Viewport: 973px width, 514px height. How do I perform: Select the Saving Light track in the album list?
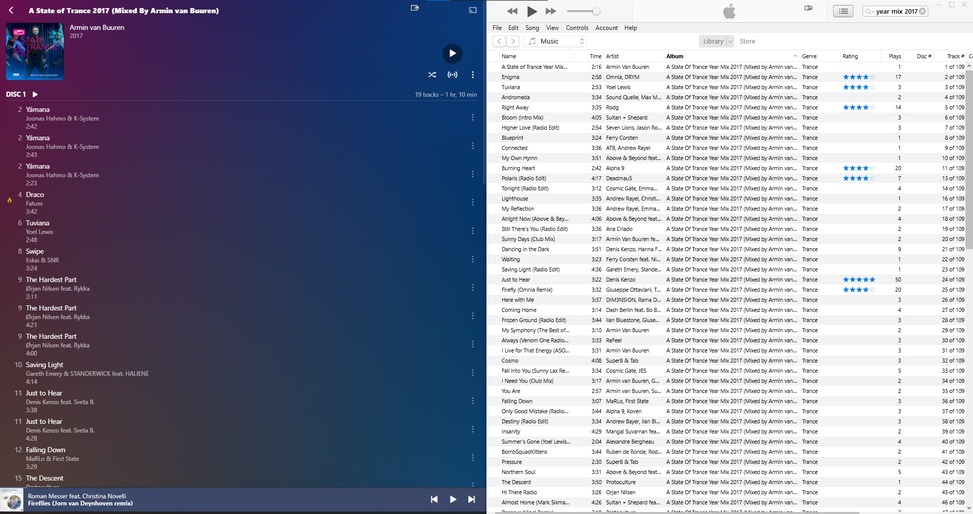[242, 373]
